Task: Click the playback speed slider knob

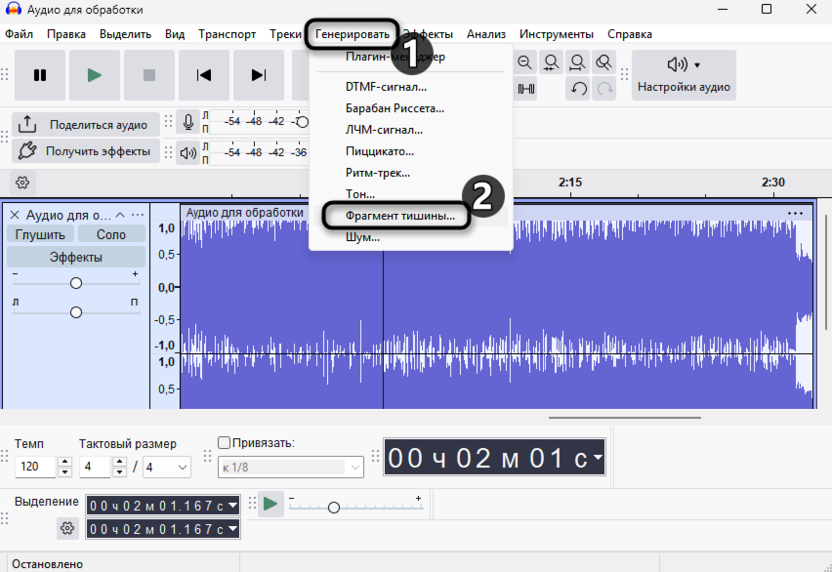Action: (x=334, y=508)
